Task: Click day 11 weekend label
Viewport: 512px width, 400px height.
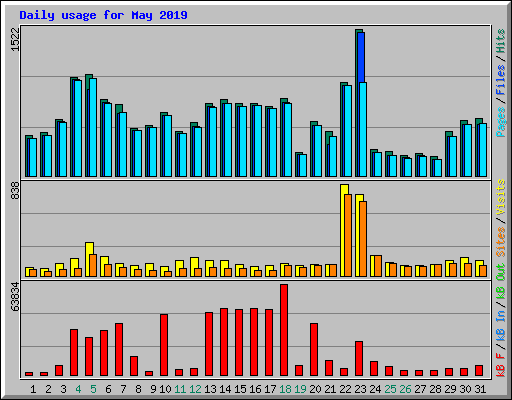Action: pyautogui.click(x=180, y=389)
